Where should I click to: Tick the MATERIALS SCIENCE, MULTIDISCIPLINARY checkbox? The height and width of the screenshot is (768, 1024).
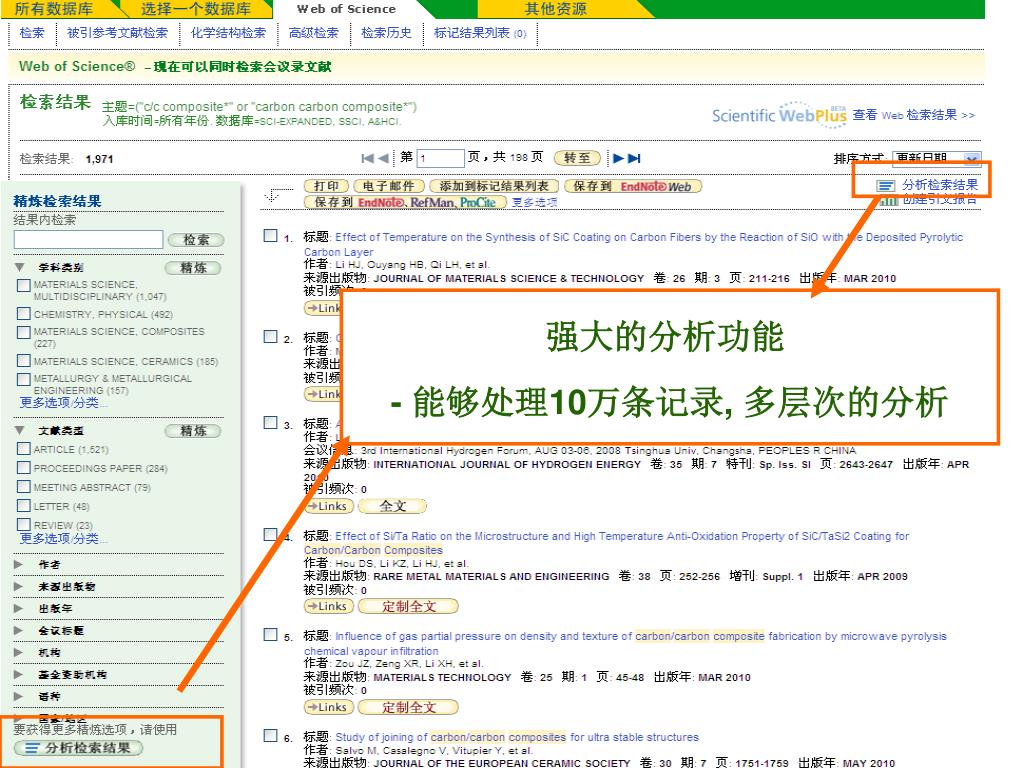coord(24,285)
